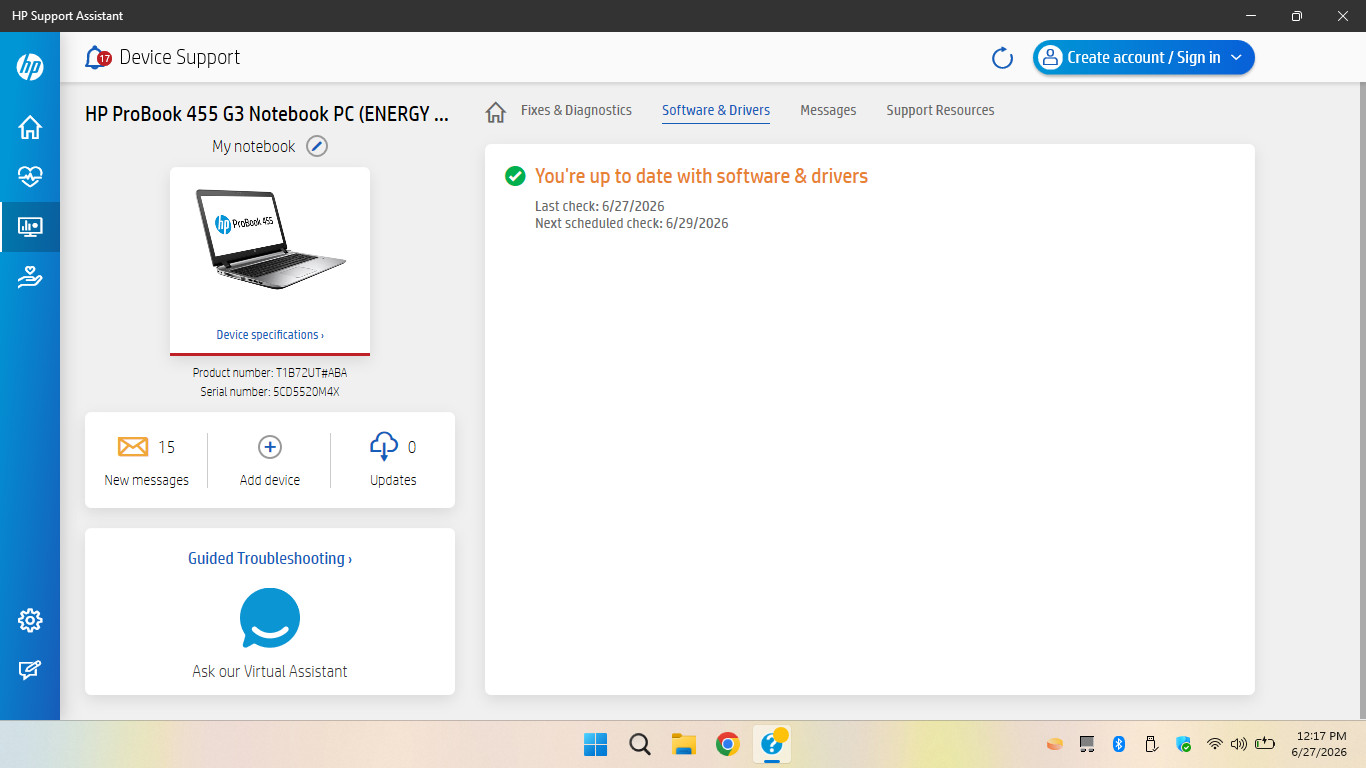Launch Google Chrome from the taskbar

click(728, 744)
